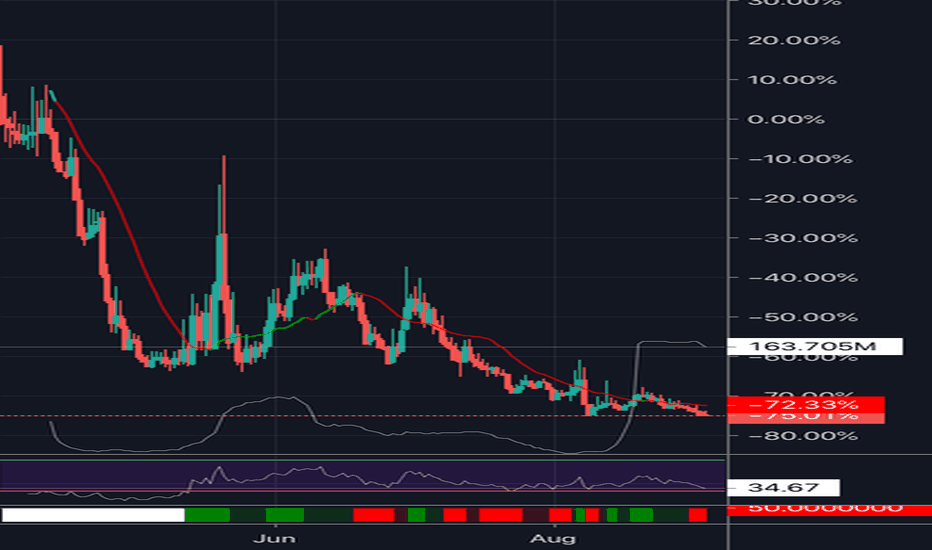Screen dimensions: 932x550
Task: Click the 20.00% axis label
Action: pos(794,40)
